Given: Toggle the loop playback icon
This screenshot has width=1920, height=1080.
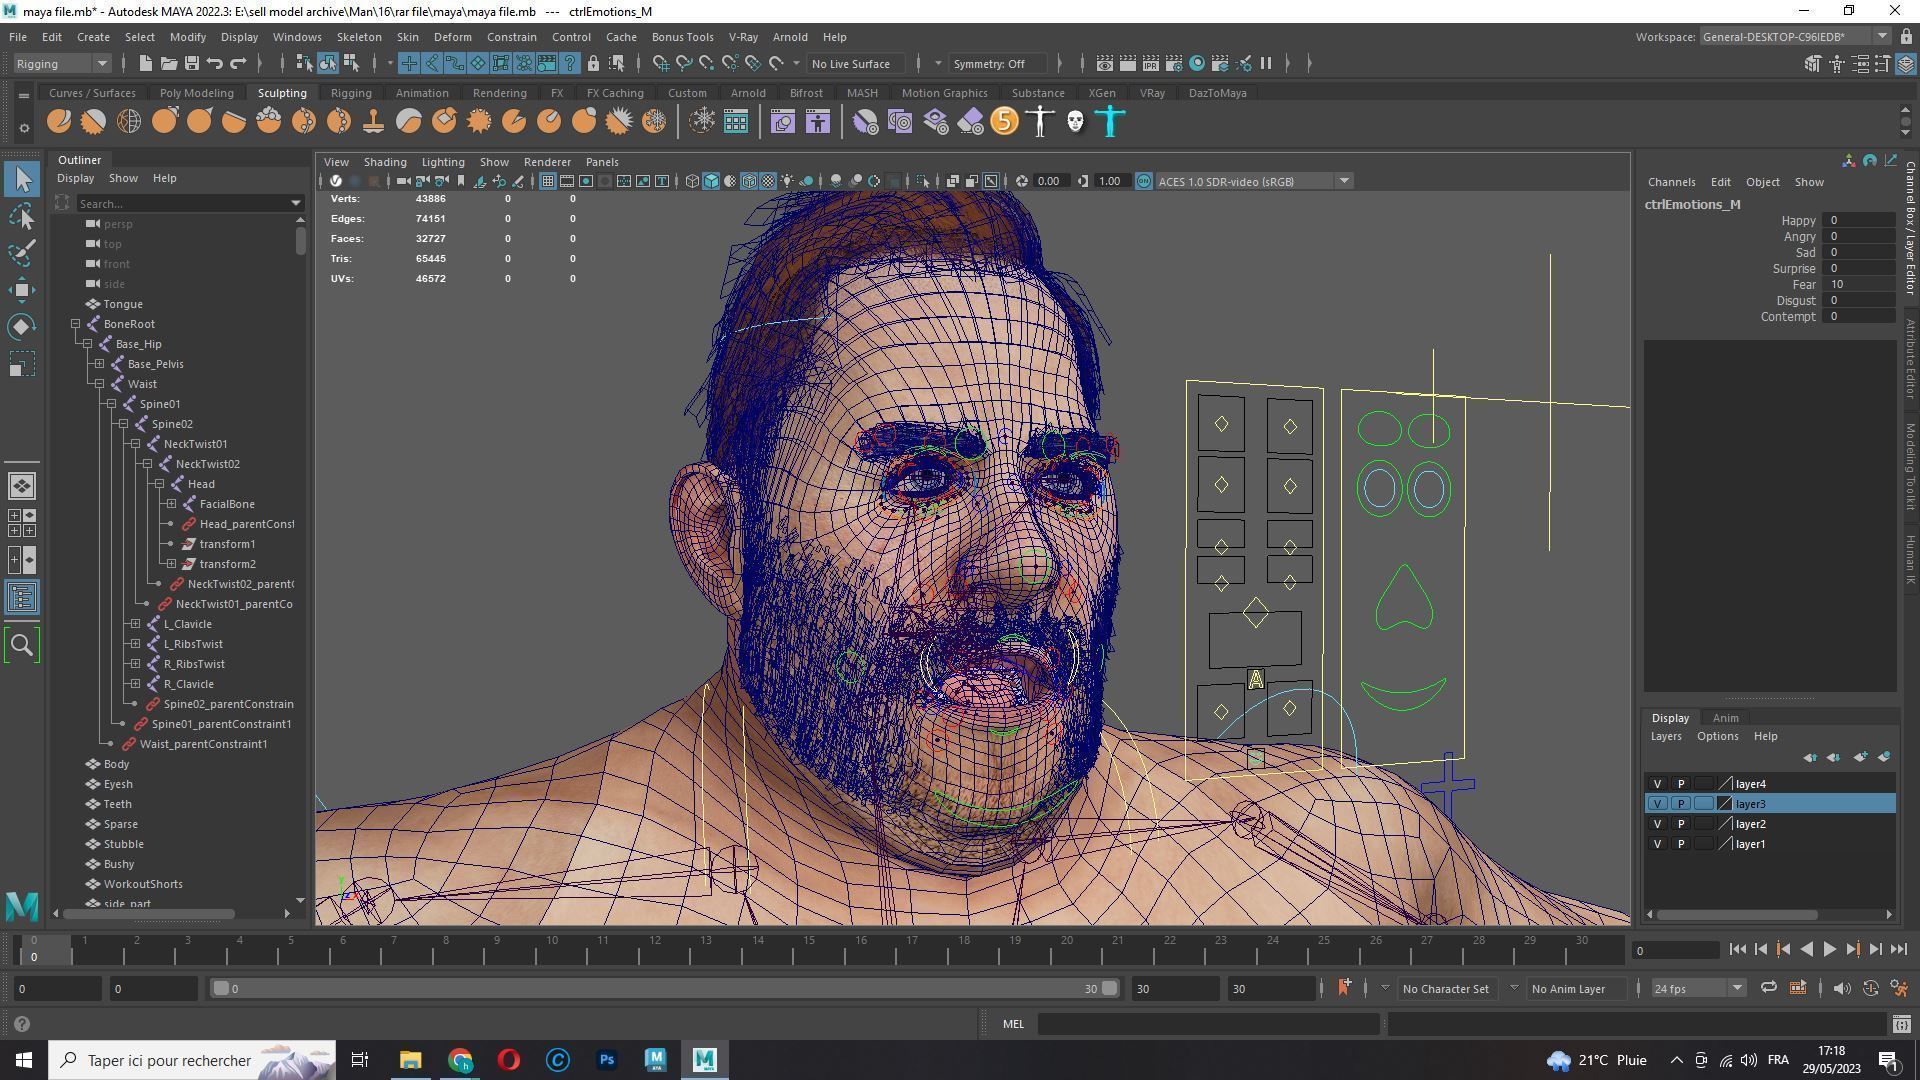Looking at the screenshot, I should tap(1768, 988).
